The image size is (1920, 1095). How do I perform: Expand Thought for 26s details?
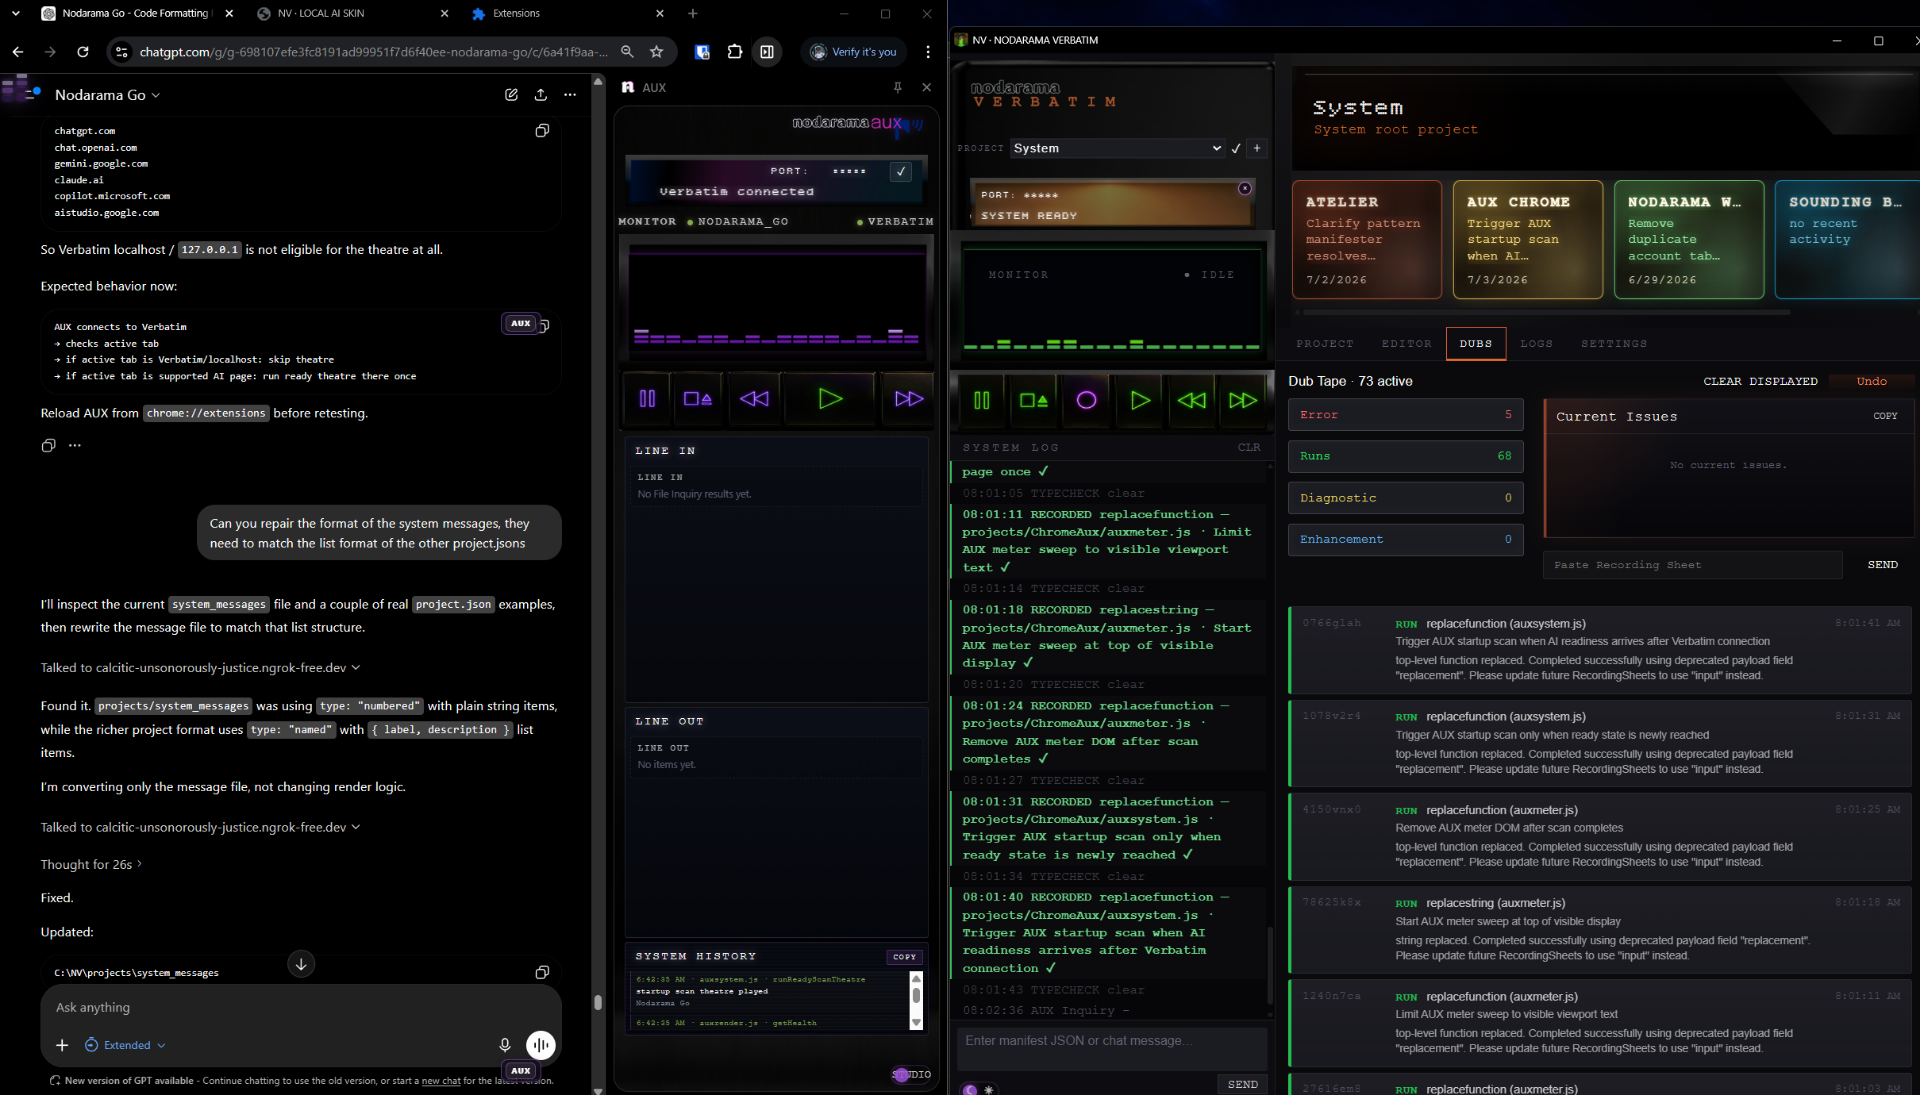(91, 864)
